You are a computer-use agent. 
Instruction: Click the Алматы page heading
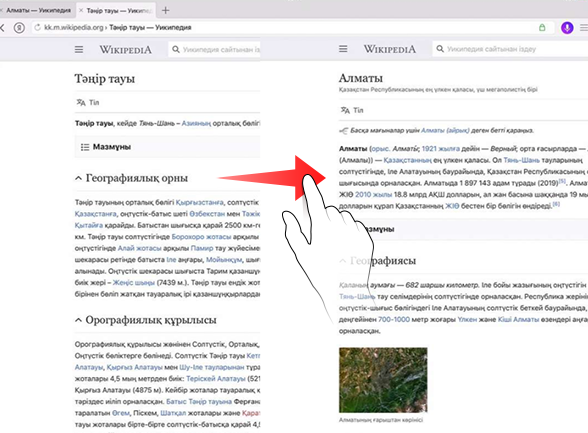point(361,78)
